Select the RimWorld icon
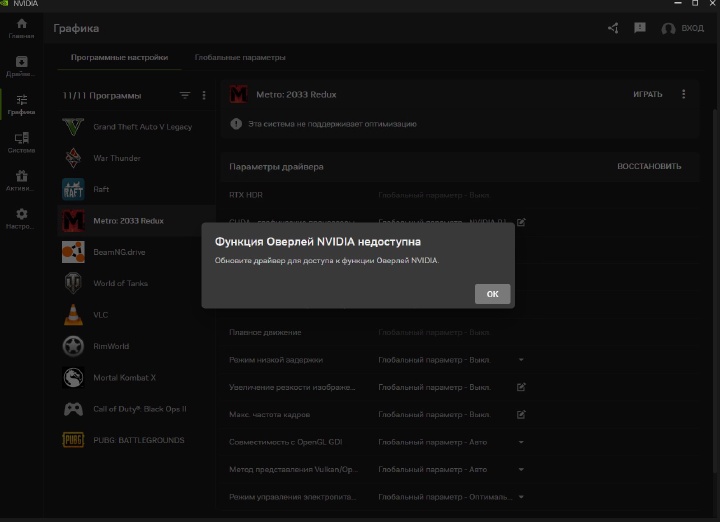This screenshot has height=522, width=720. [73, 346]
